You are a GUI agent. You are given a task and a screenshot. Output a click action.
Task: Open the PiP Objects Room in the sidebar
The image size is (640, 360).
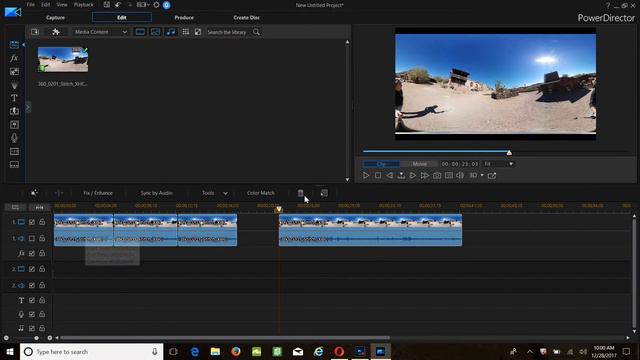click(14, 72)
